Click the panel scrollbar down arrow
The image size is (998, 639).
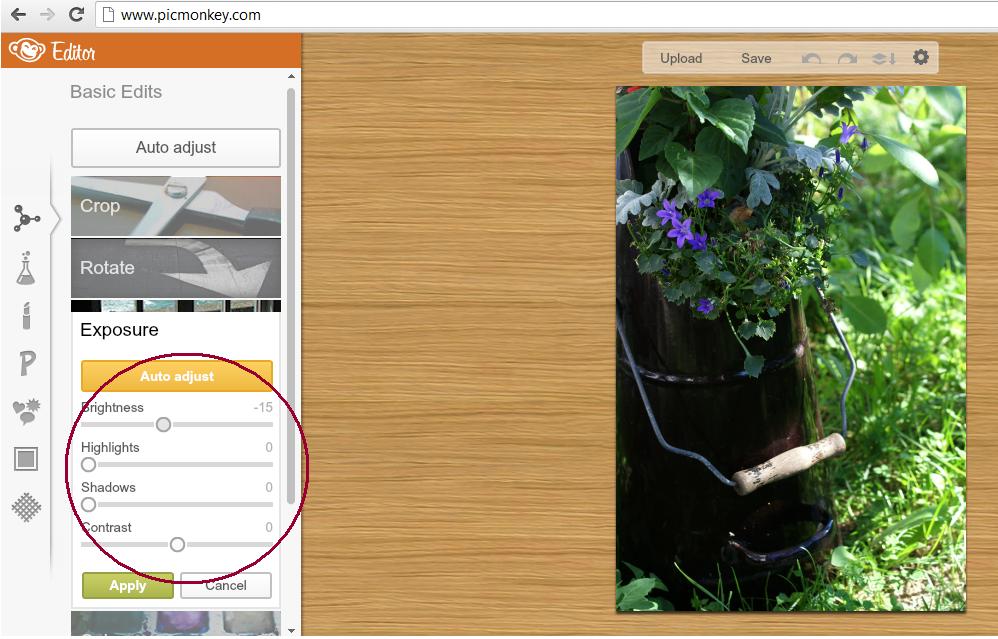(291, 631)
